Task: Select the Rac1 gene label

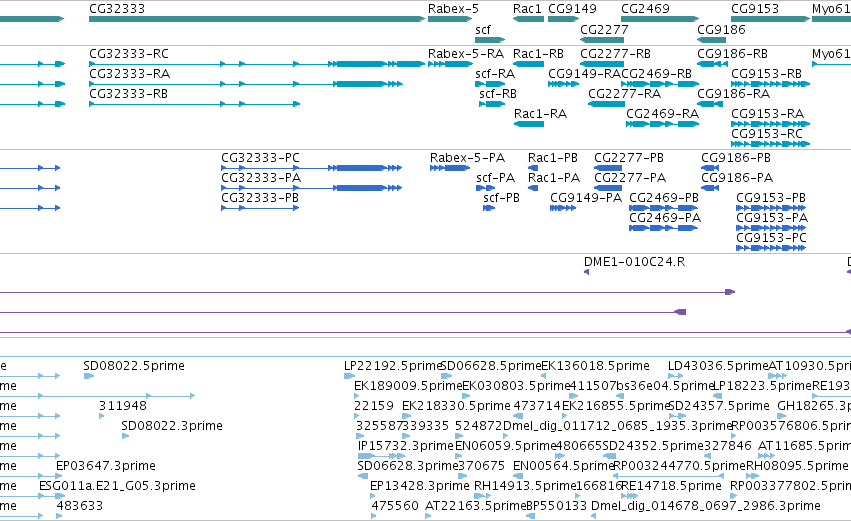Action: (x=527, y=9)
